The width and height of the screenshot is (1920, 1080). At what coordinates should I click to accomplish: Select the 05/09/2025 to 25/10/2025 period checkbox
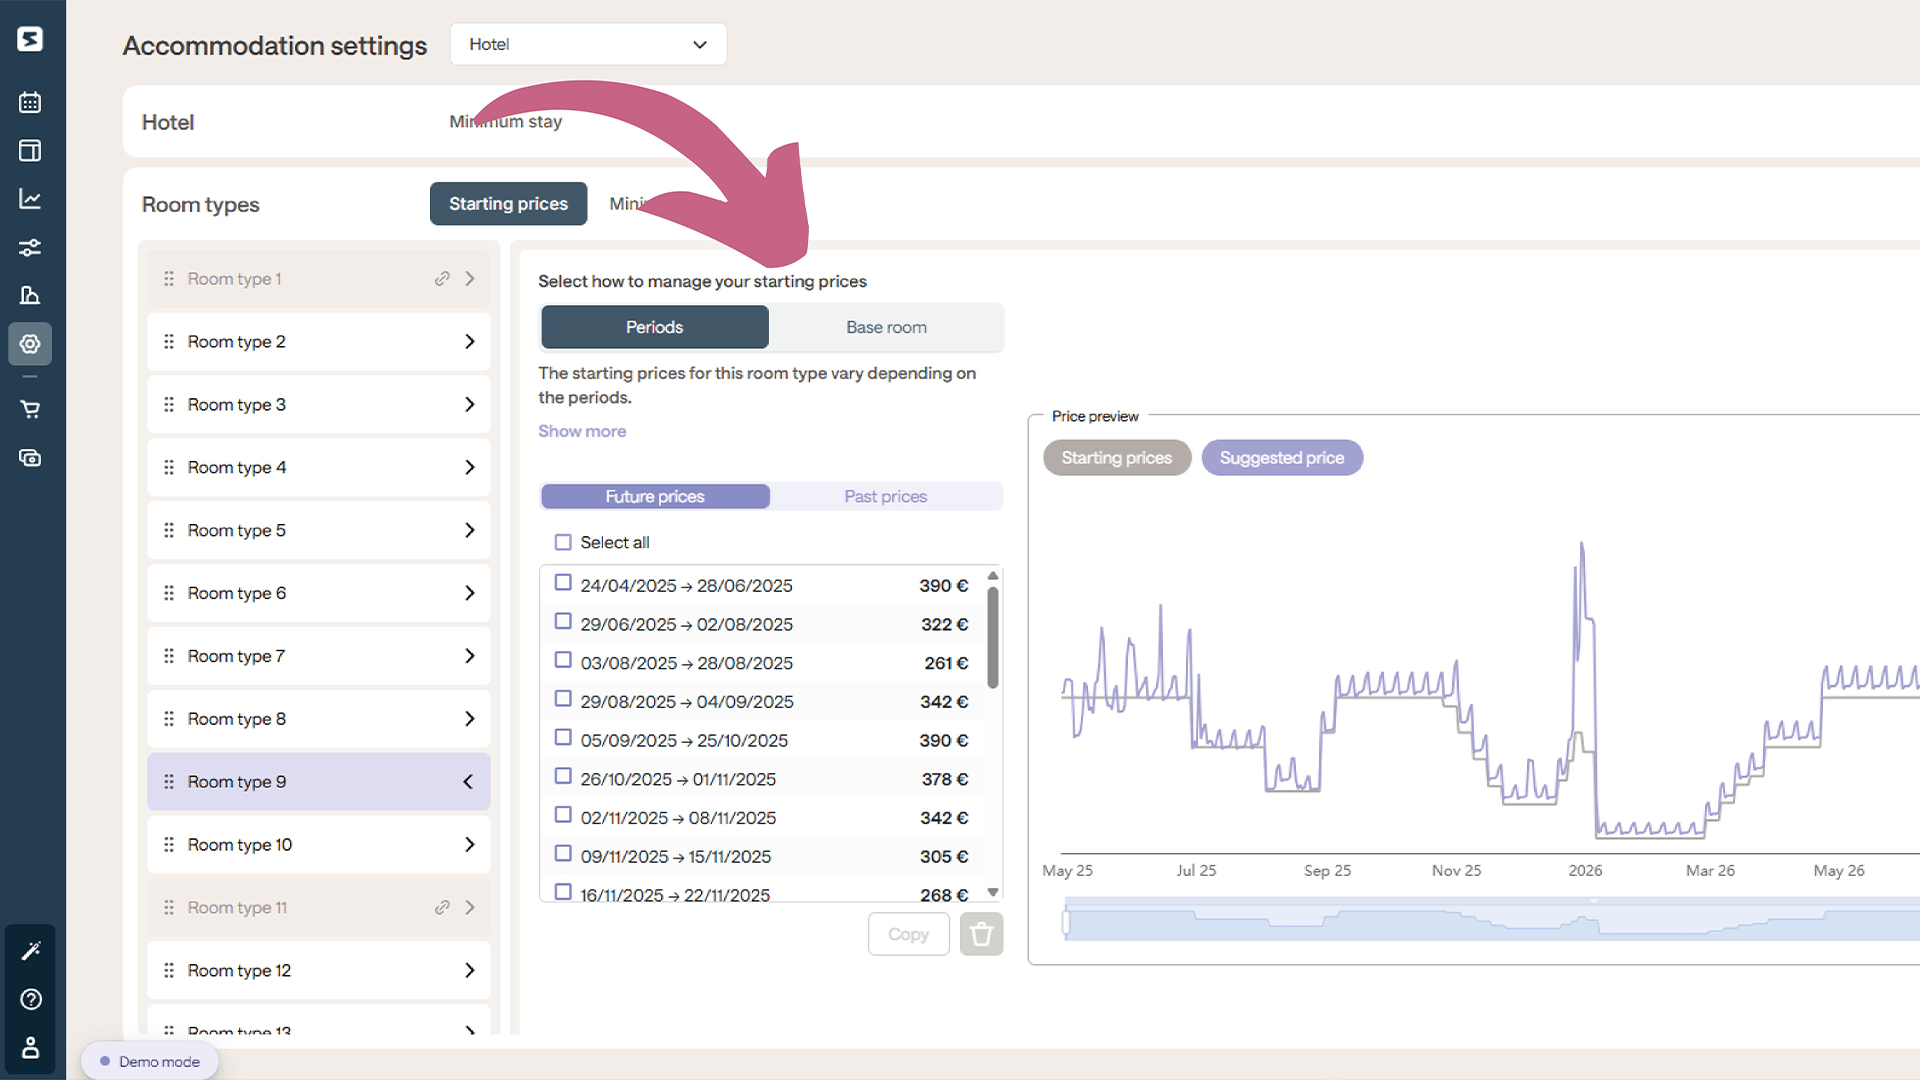coord(563,738)
